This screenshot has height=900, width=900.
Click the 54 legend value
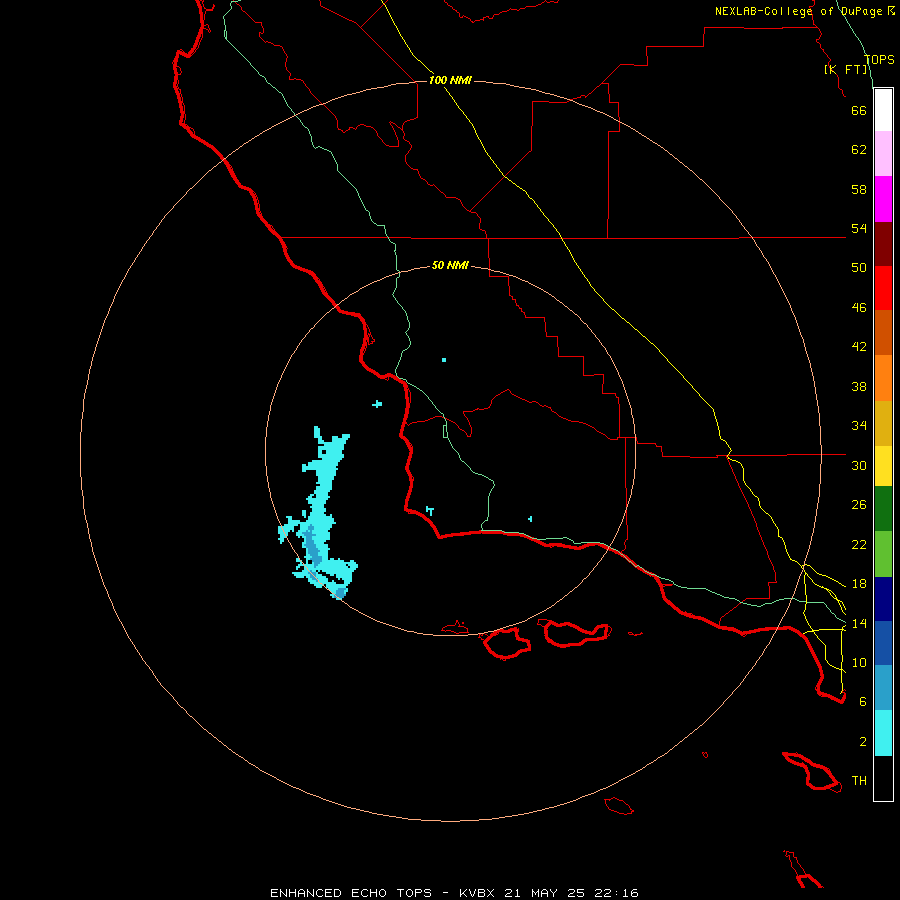point(859,228)
